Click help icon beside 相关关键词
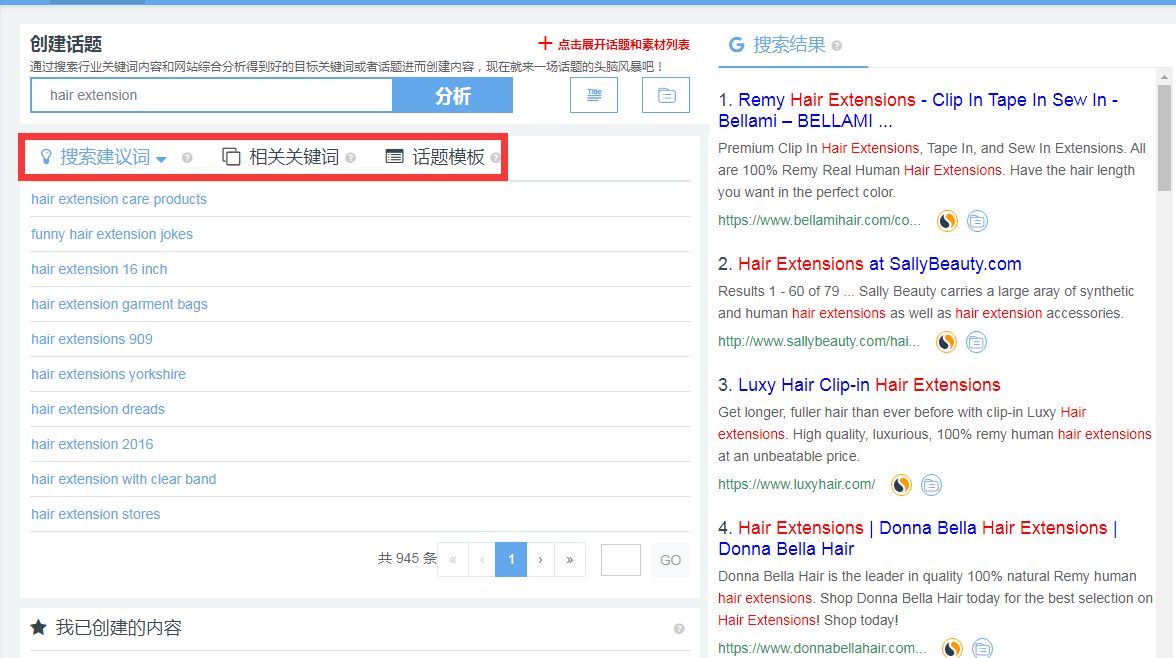Screen dimensions: 1176x658 tap(350, 158)
